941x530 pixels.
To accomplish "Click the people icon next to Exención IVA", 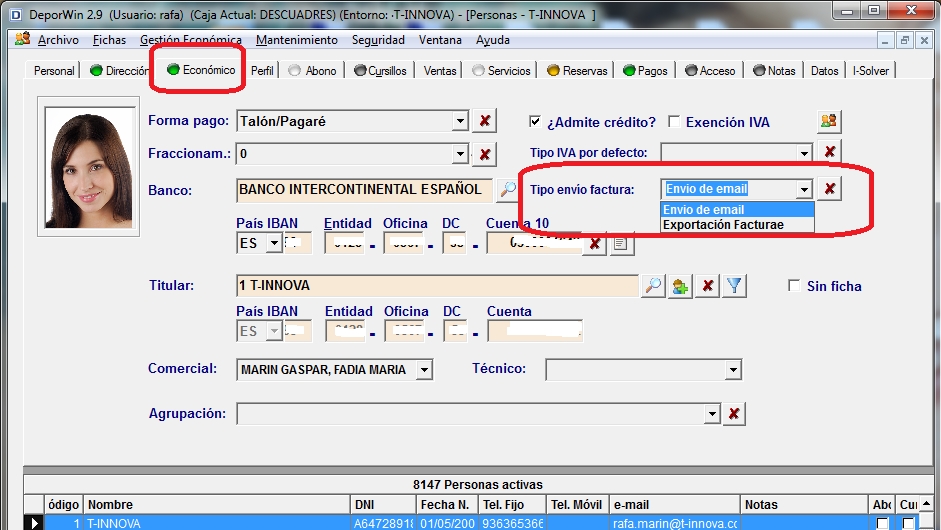I will 829,121.
